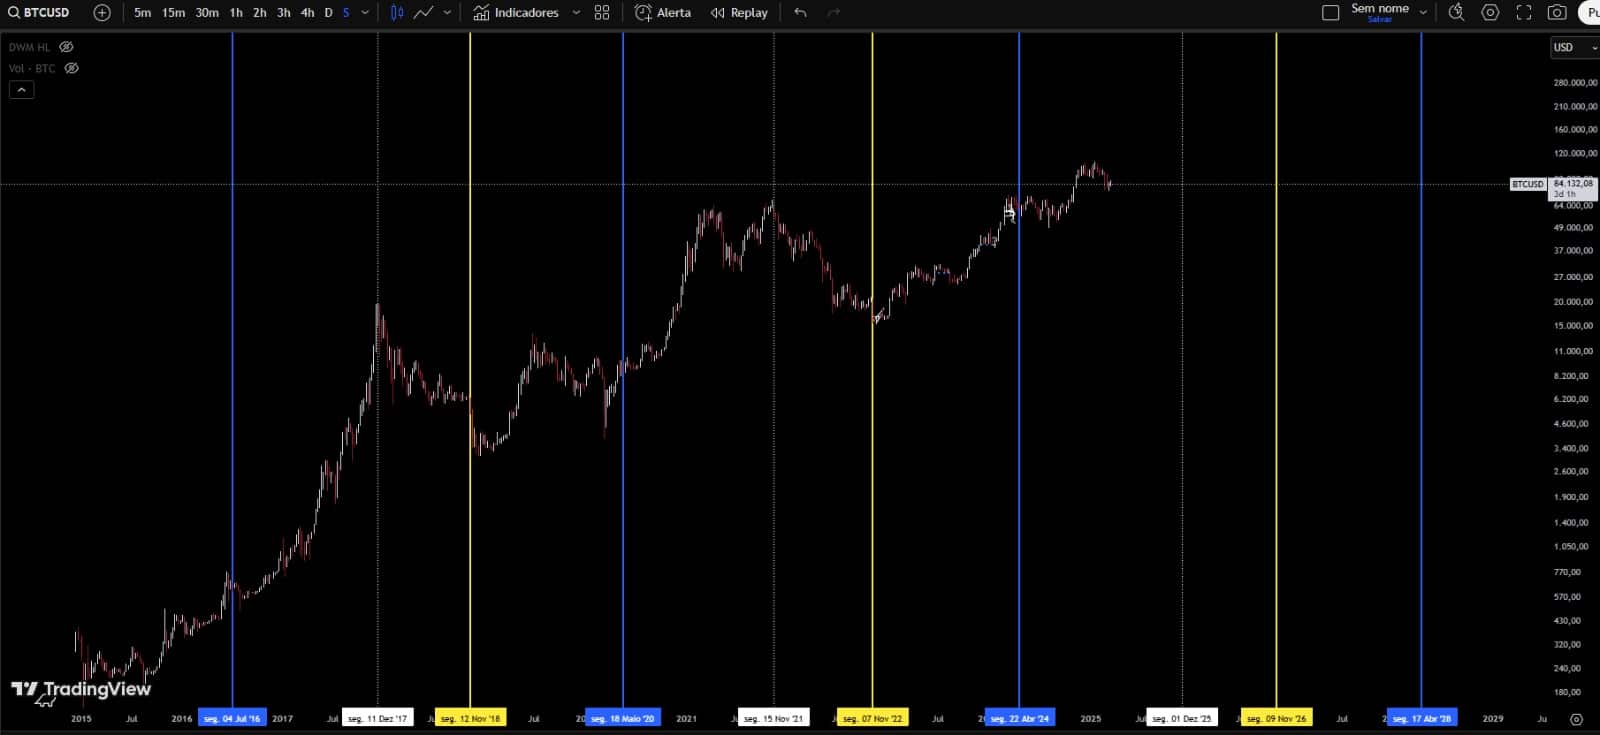Enter fullscreen mode
Viewport: 1600px width, 735px height.
(x=1524, y=13)
